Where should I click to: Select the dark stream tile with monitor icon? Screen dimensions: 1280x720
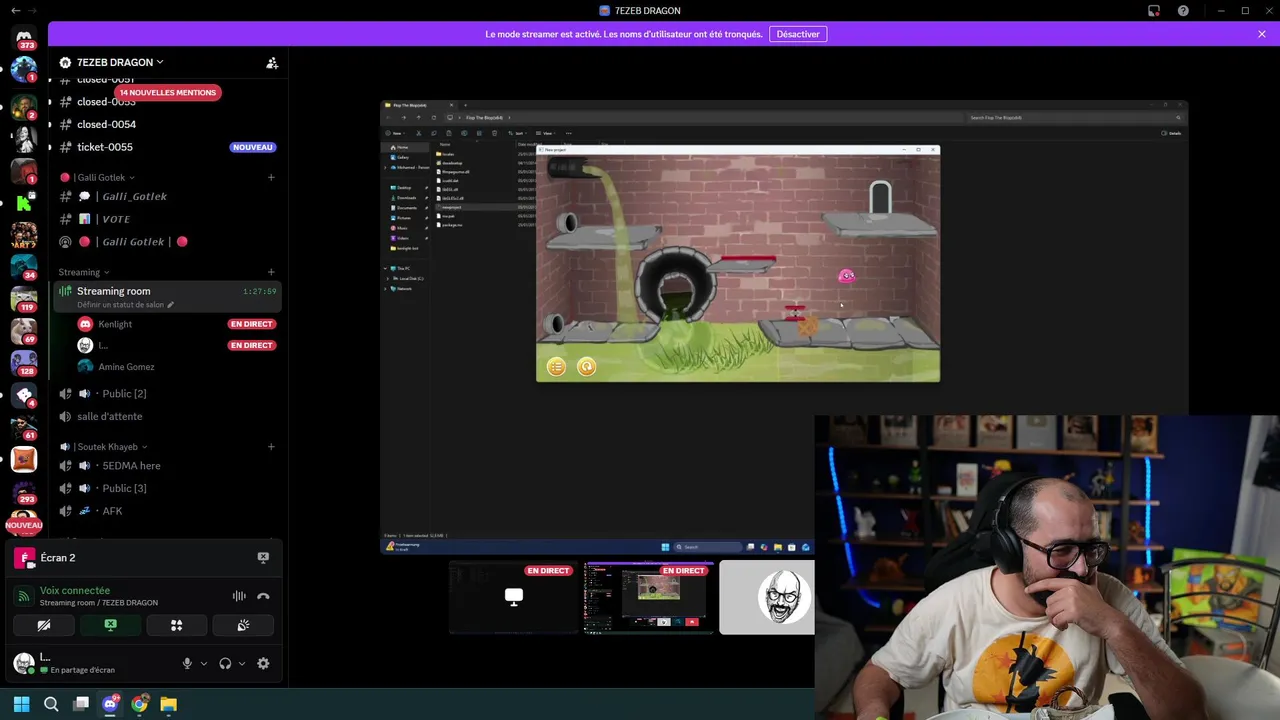[514, 597]
